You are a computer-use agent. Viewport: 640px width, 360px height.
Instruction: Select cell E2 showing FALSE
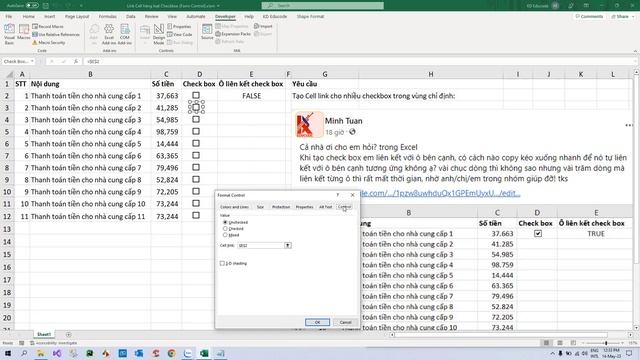251,96
